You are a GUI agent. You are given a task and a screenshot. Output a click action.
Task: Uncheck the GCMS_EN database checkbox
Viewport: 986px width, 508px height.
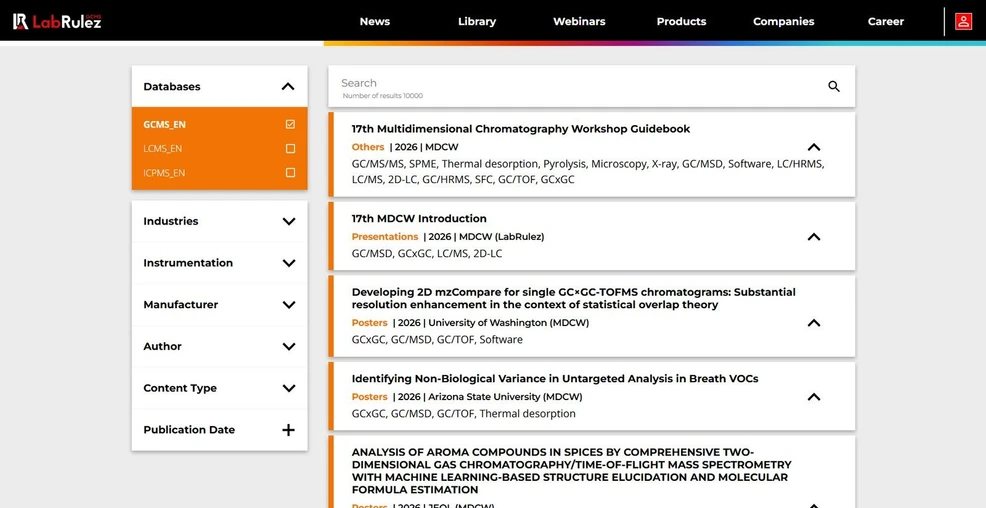click(290, 125)
